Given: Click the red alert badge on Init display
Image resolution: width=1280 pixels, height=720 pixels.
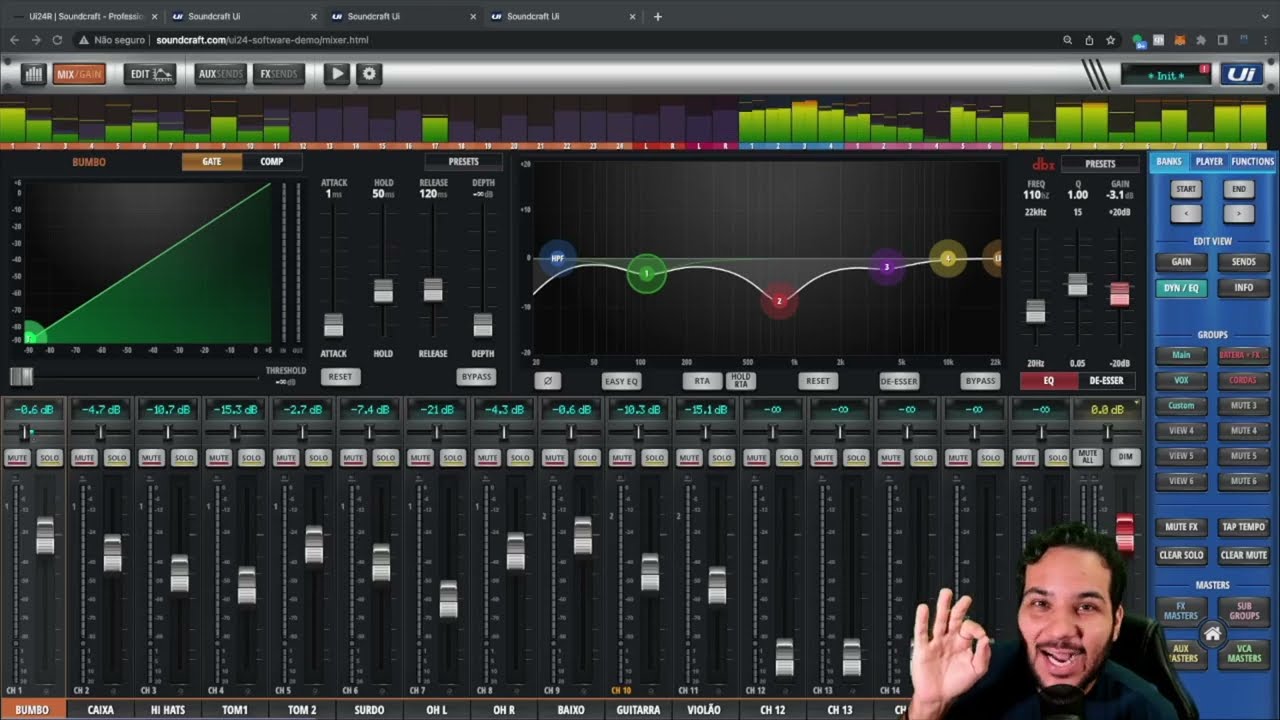Looking at the screenshot, I should (1204, 69).
